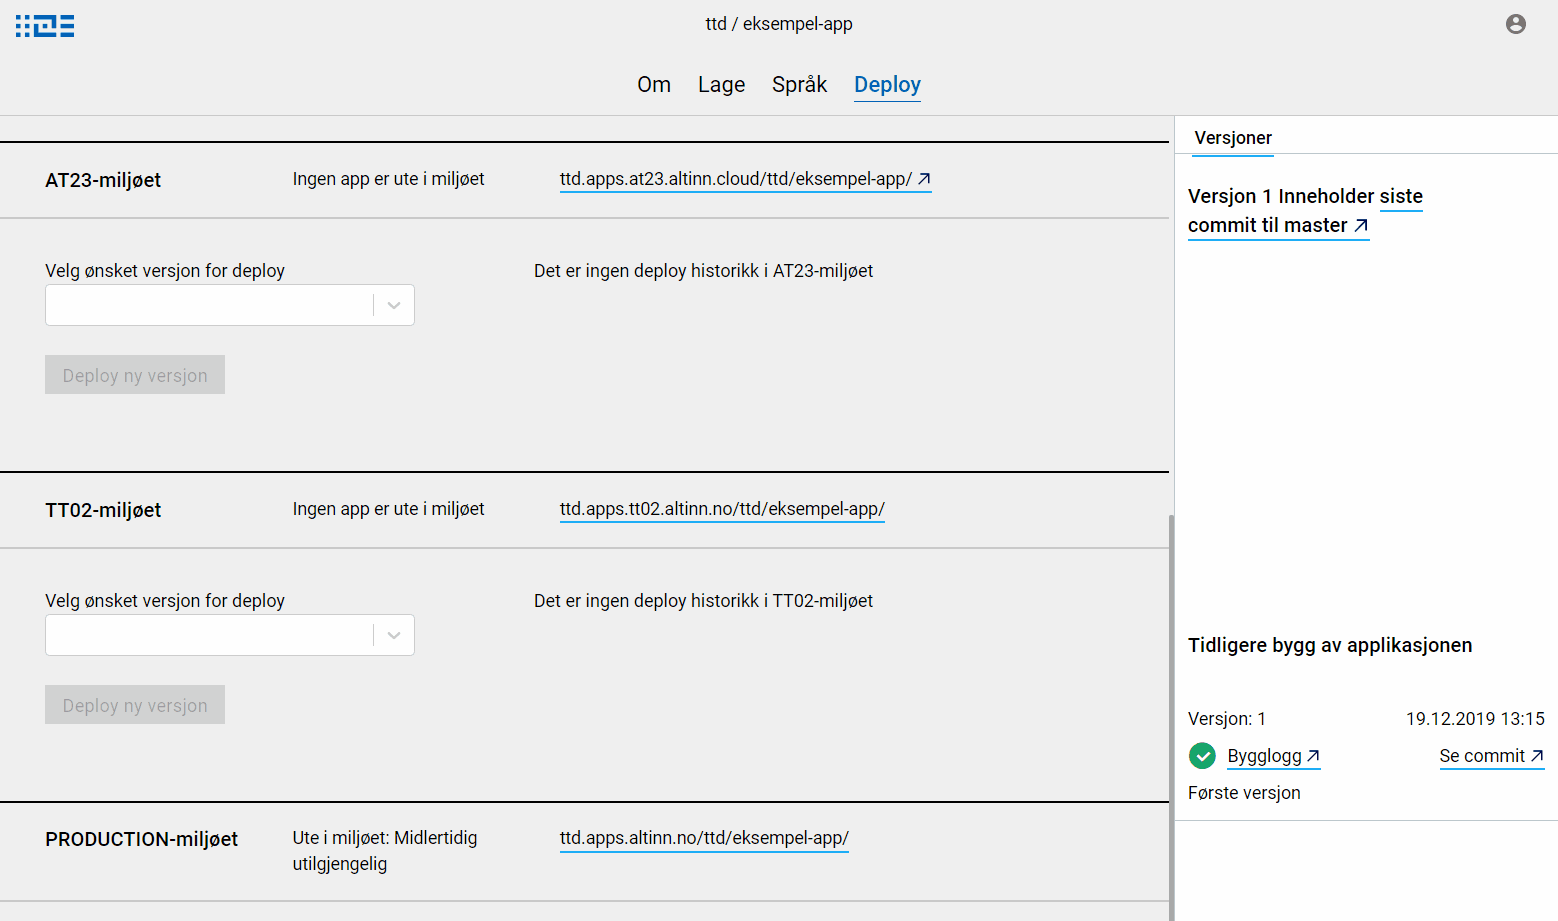Open the TT02 version selection dropdown
The height and width of the screenshot is (921, 1558).
392,635
